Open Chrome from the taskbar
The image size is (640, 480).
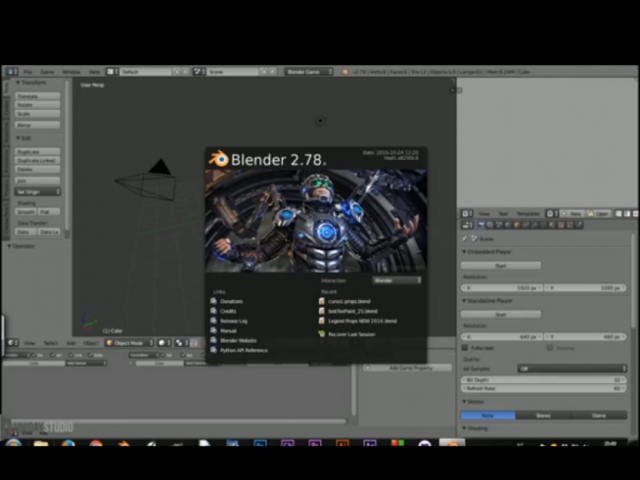pos(96,444)
